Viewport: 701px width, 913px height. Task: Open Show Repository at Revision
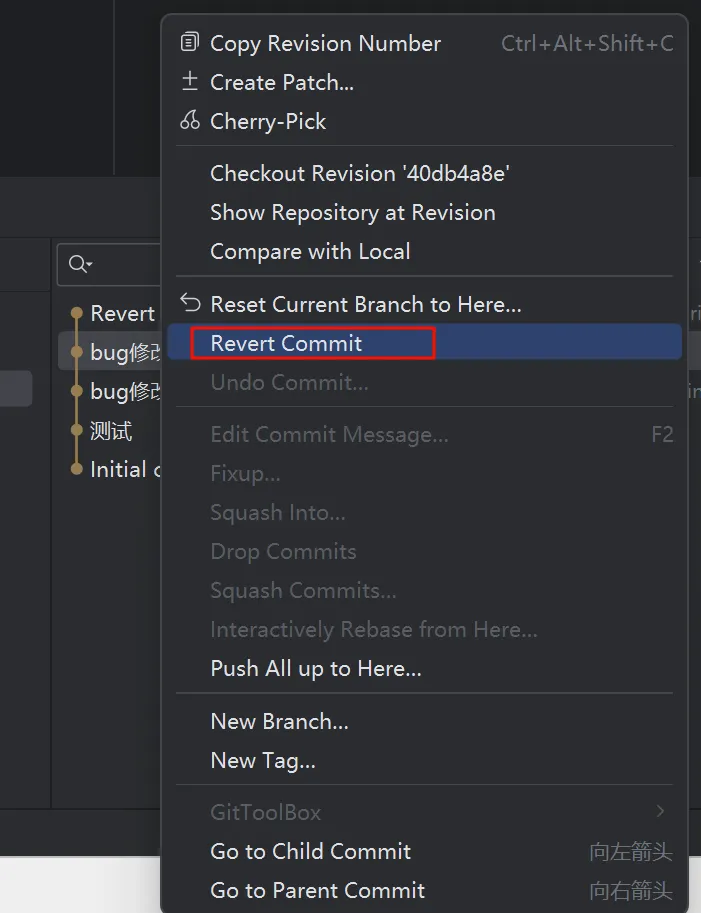coord(352,212)
